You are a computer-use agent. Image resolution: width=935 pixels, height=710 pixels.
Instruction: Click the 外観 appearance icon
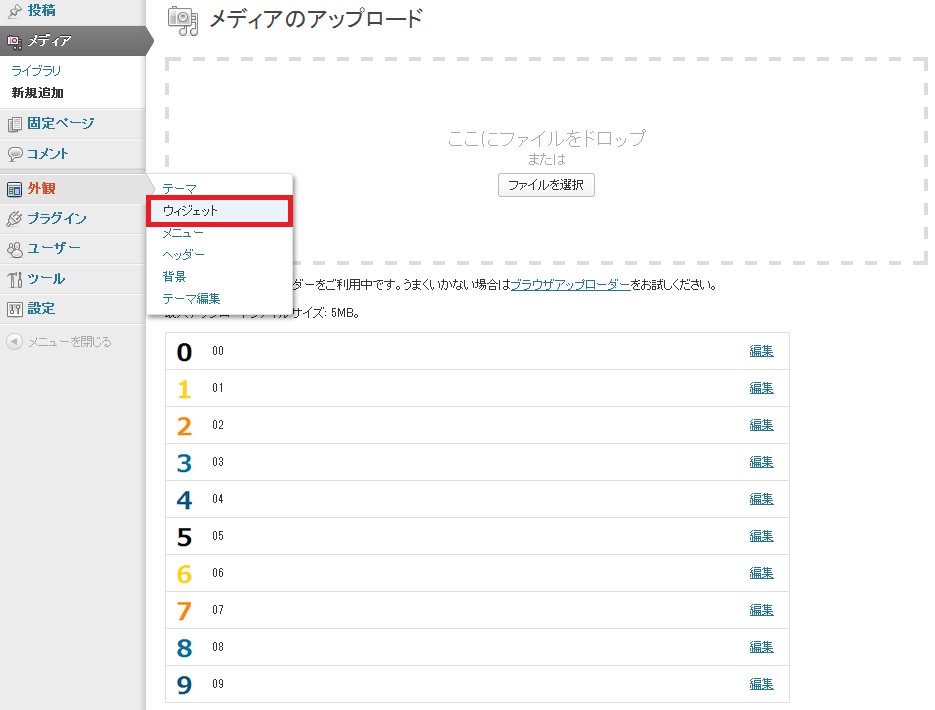click(14, 189)
